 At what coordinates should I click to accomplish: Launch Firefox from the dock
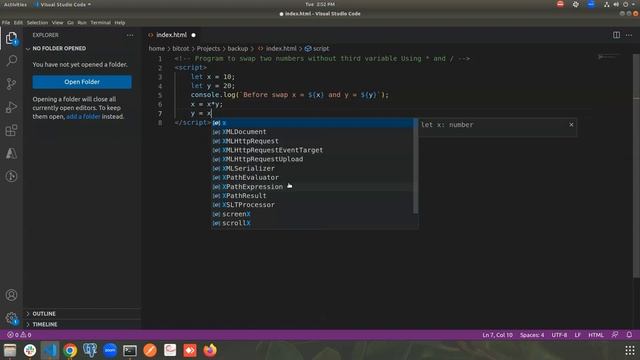(x=210, y=351)
